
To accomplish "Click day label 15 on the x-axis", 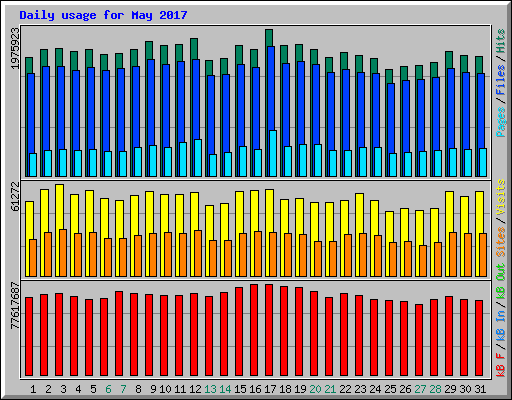I will click(x=240, y=389).
